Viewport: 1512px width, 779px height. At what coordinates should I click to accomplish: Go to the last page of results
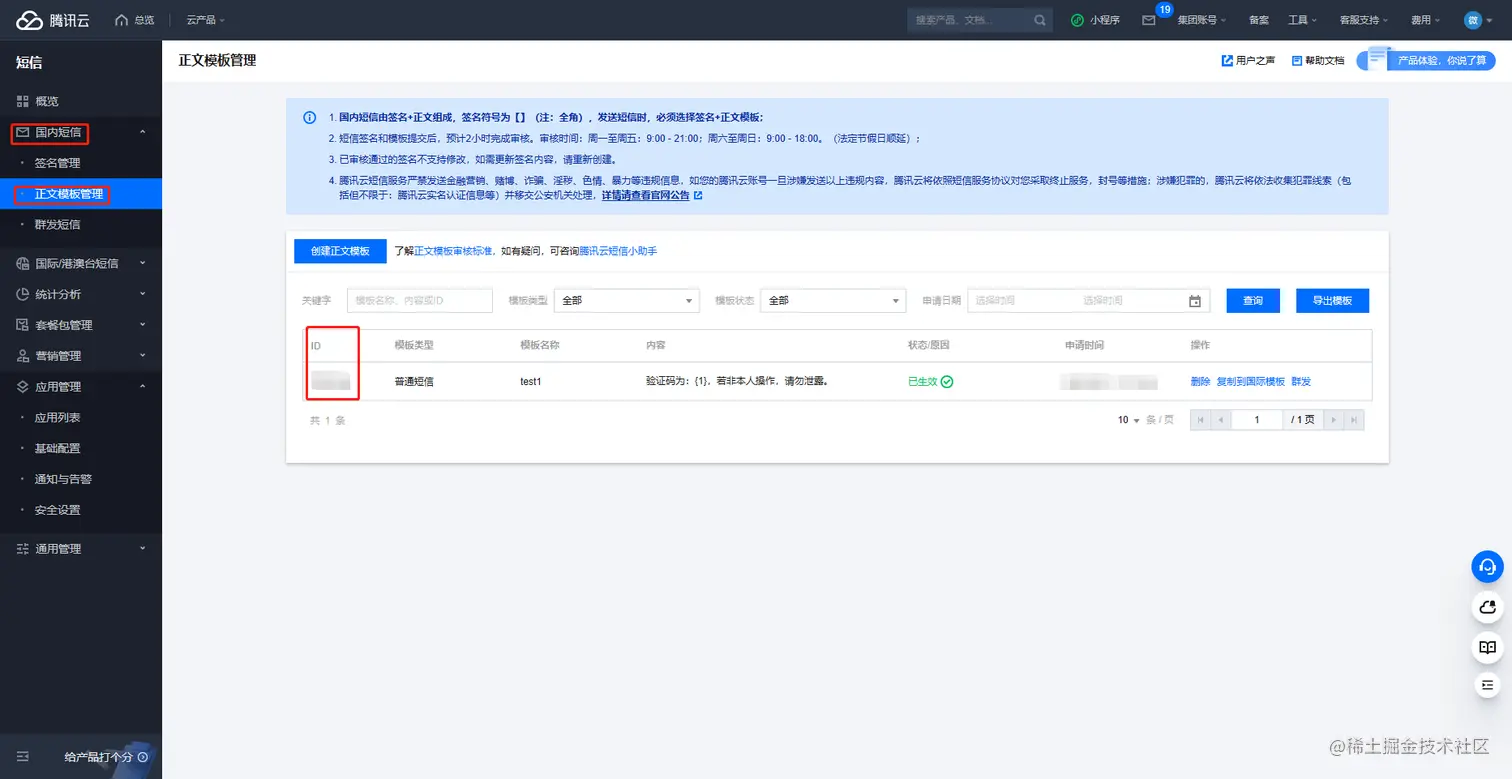coord(1354,421)
